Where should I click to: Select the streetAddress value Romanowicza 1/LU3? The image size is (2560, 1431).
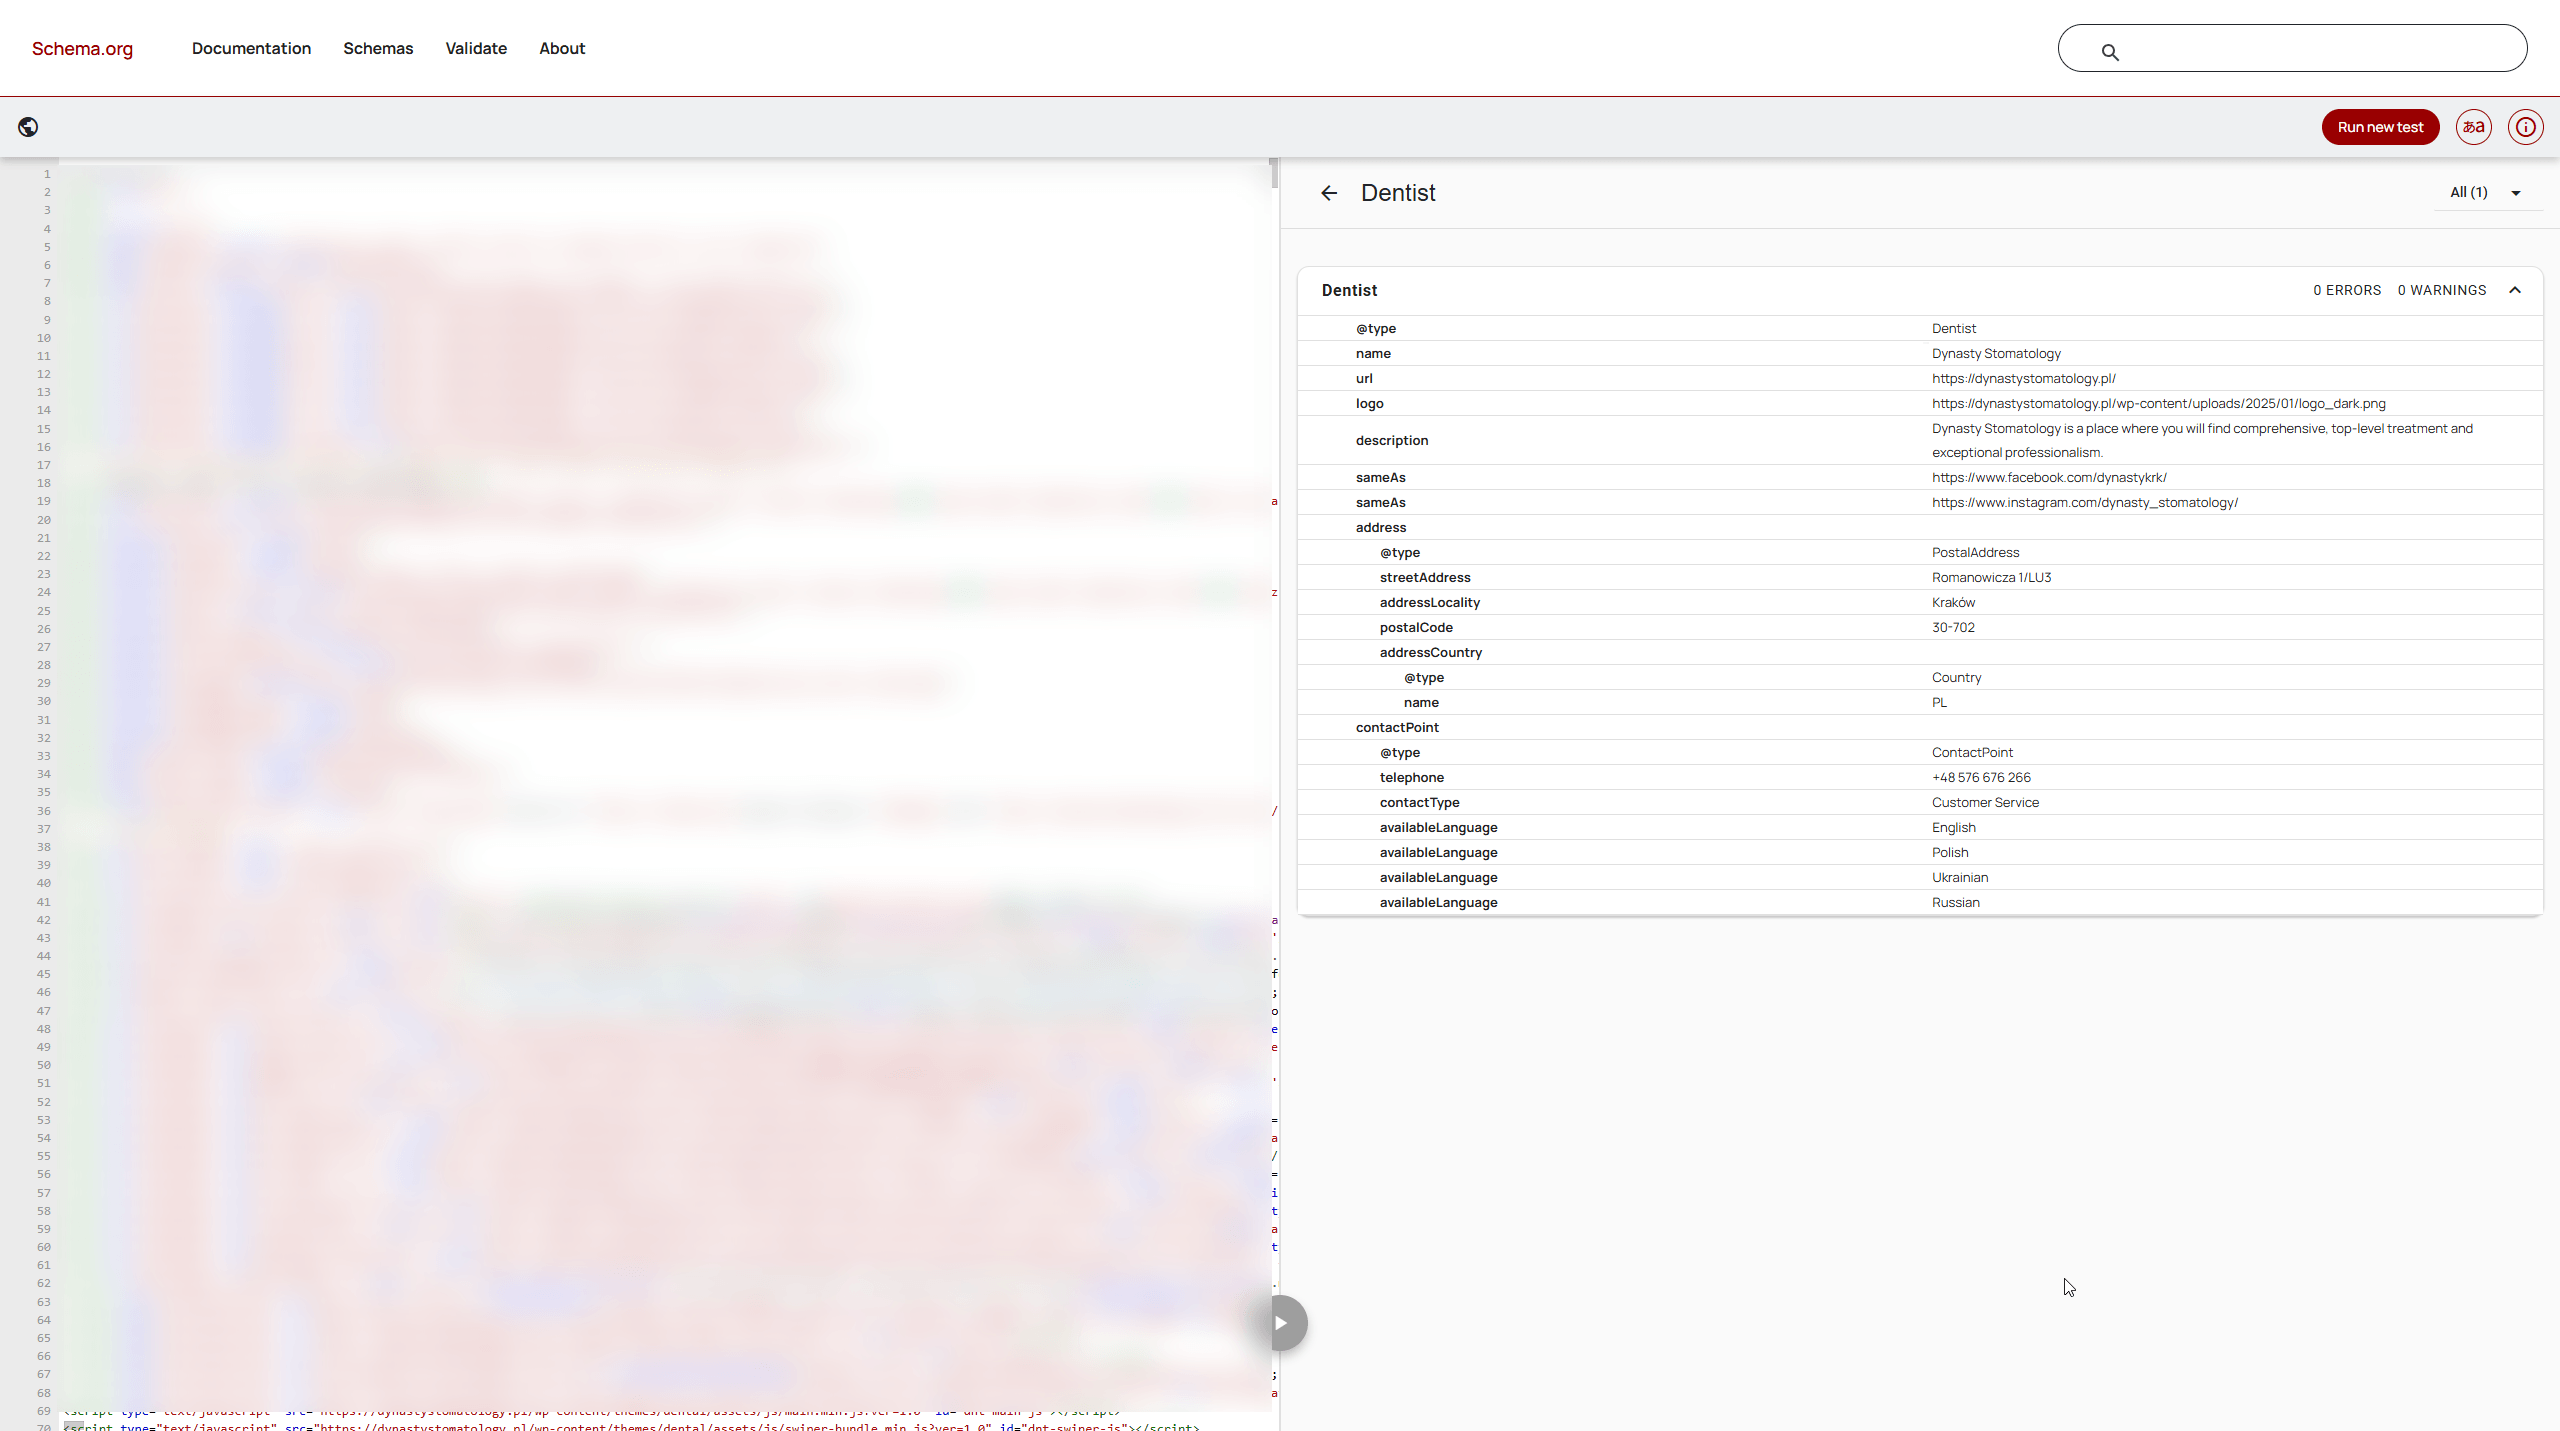(1991, 577)
